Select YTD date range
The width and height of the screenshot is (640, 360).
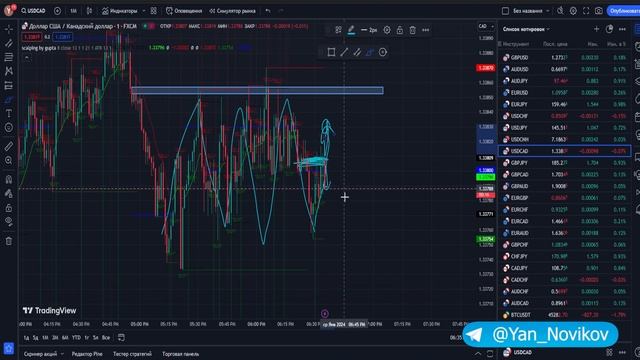(x=76, y=338)
